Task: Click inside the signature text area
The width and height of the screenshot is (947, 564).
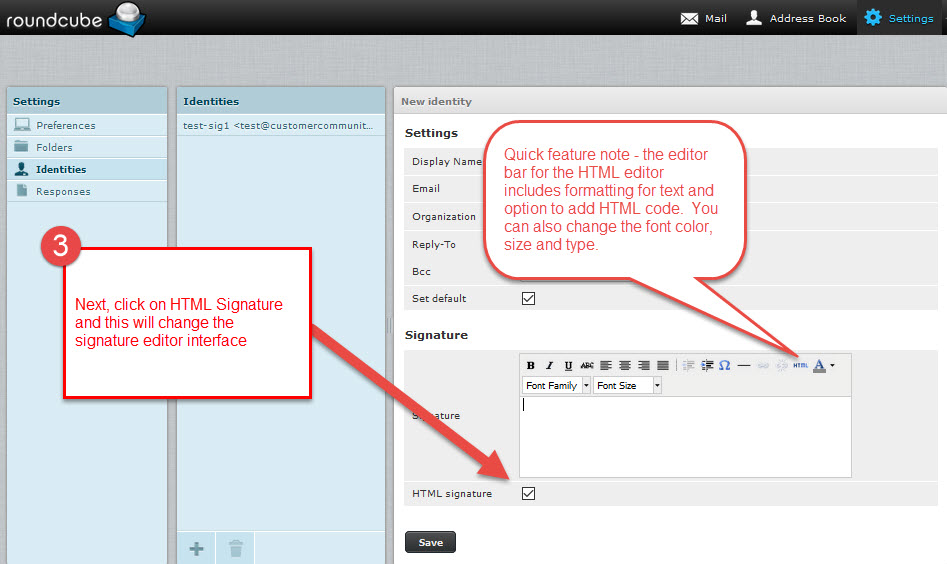Action: click(x=685, y=437)
